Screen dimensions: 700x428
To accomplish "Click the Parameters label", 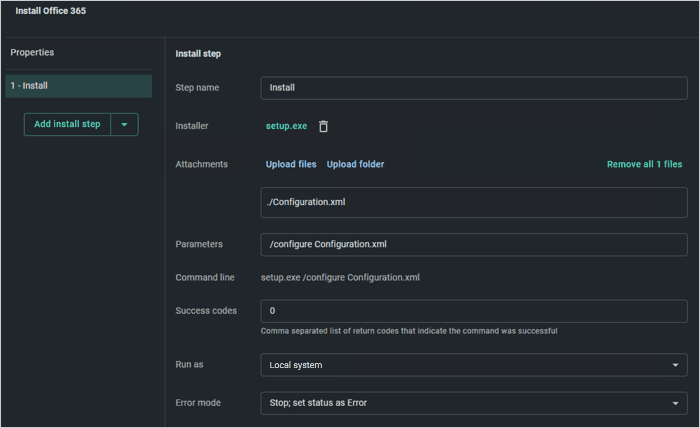I will [199, 244].
